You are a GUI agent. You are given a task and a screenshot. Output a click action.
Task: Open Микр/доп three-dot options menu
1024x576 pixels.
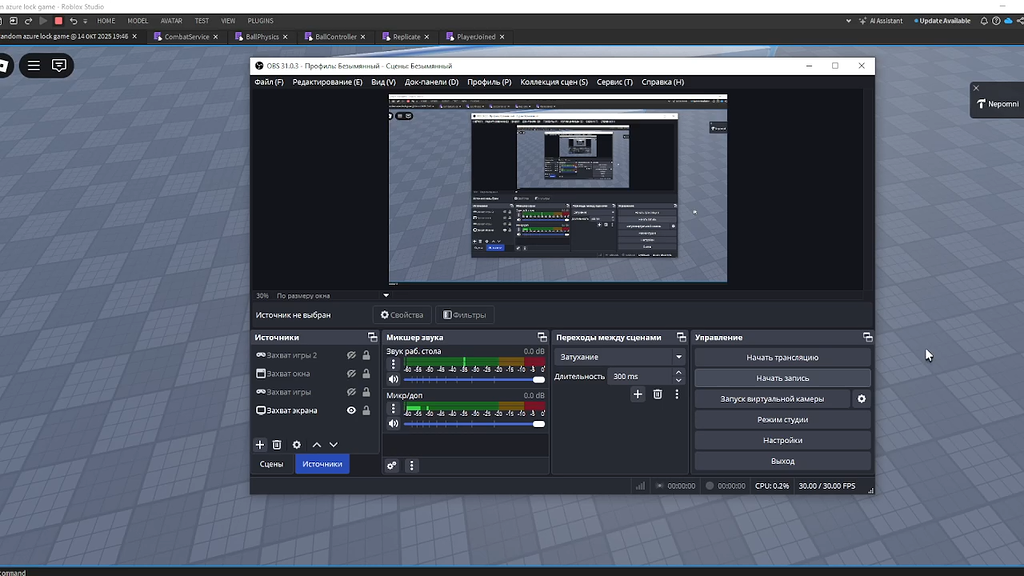coord(393,409)
